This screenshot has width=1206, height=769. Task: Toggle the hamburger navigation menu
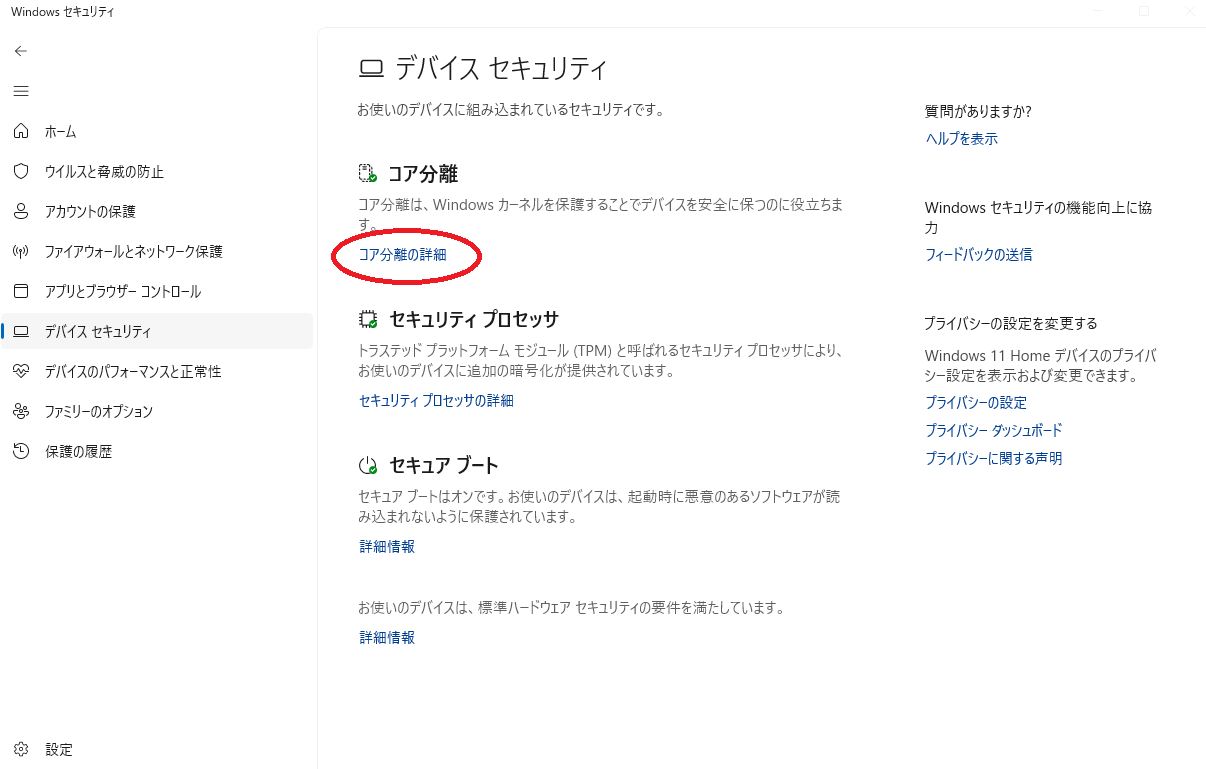20,90
